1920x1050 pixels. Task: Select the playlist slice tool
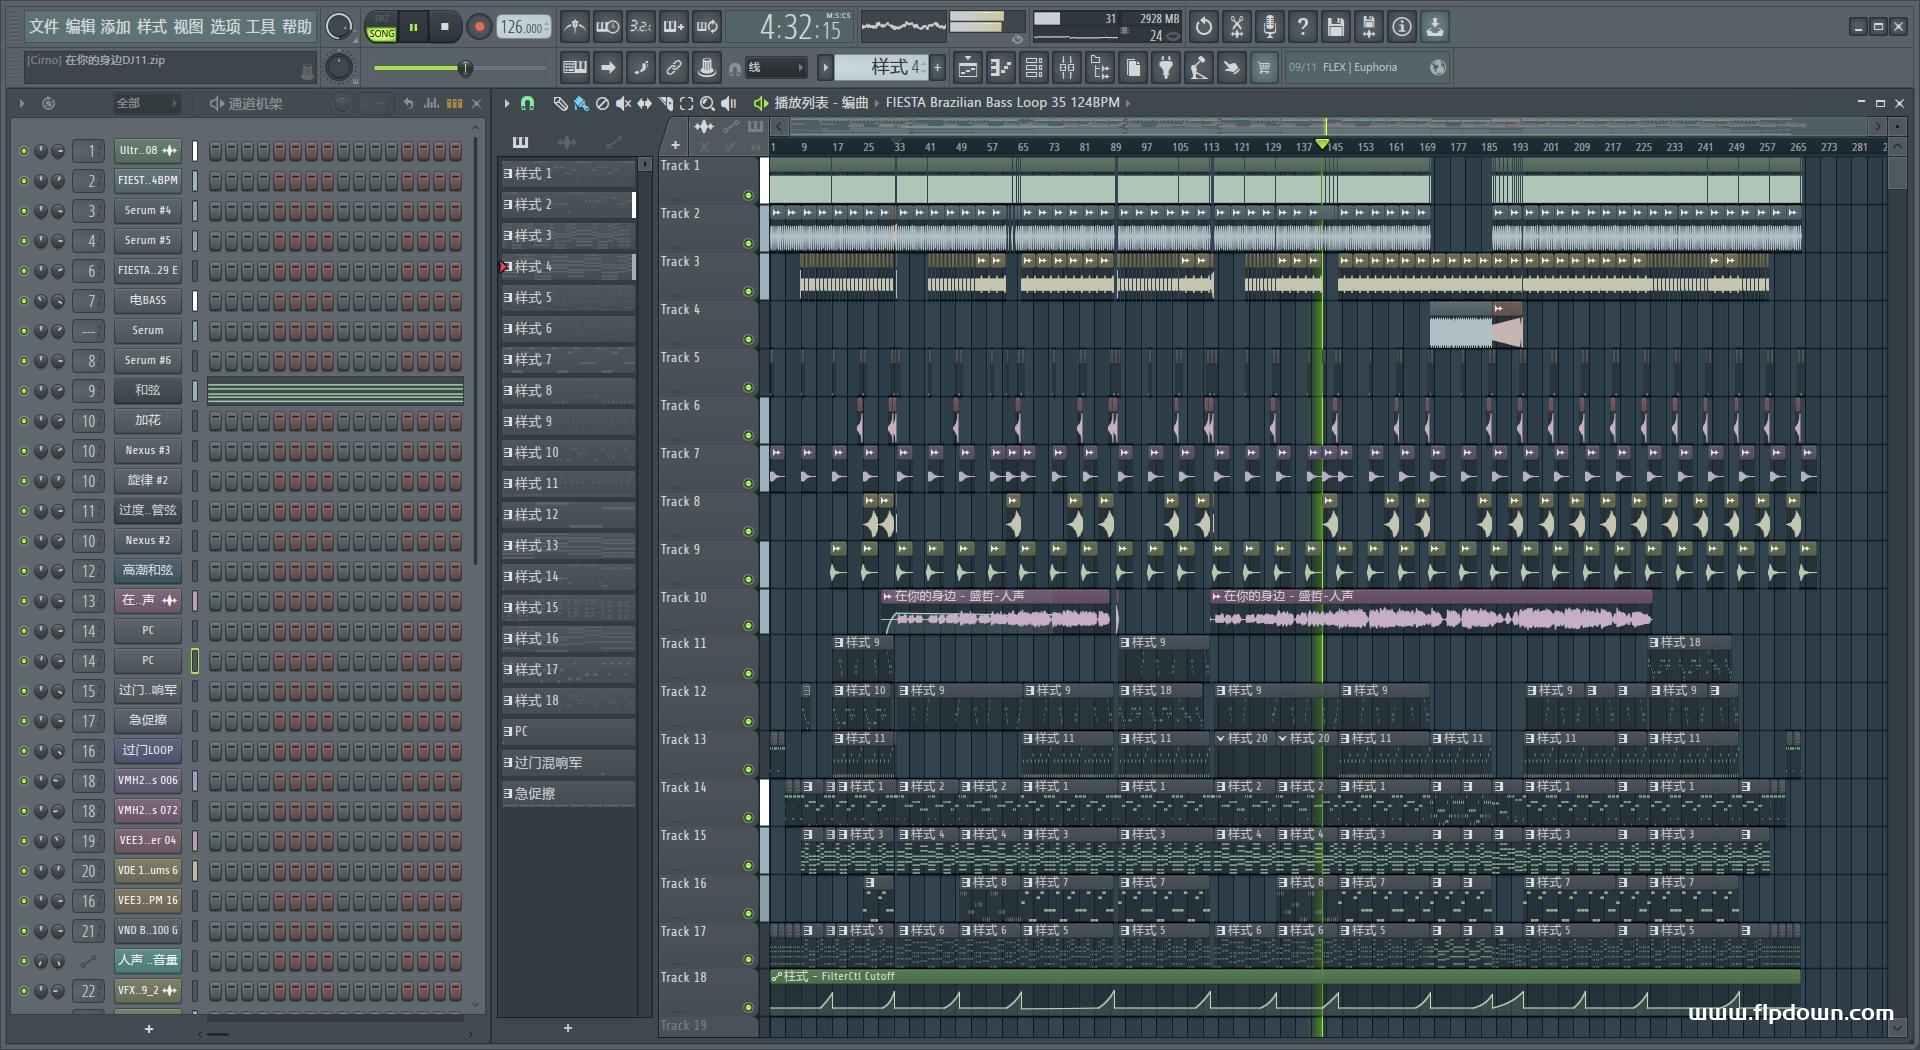665,103
